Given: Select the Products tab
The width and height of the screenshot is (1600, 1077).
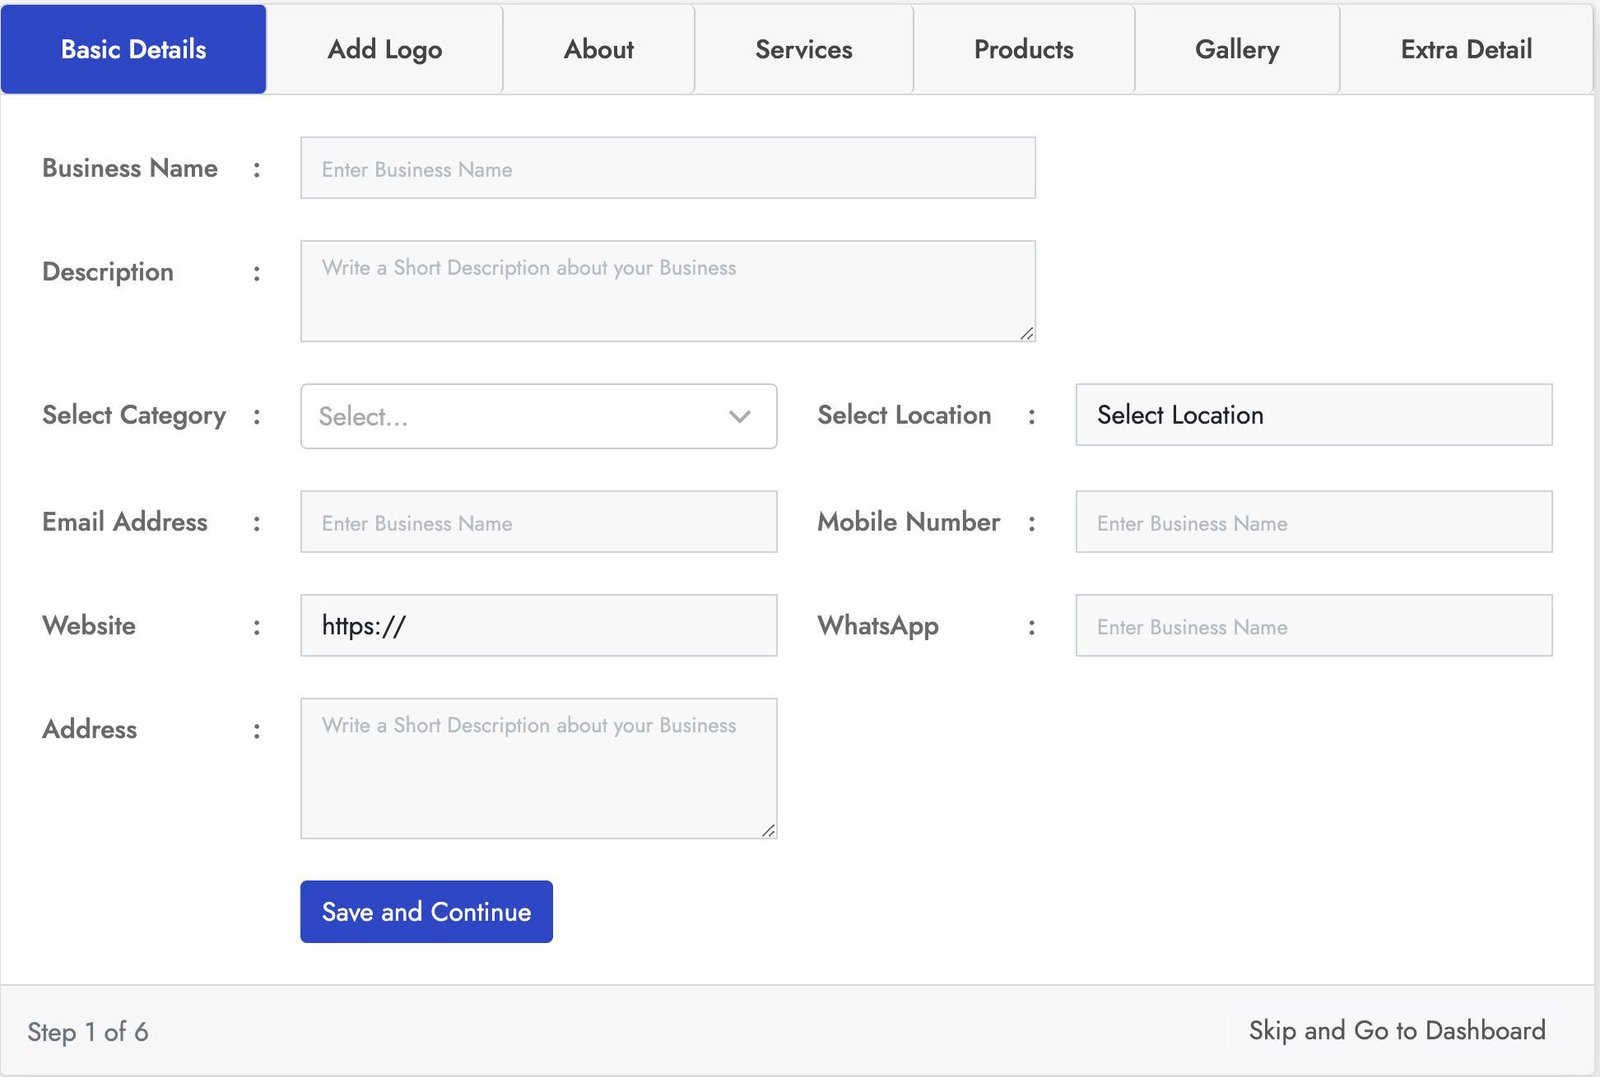Looking at the screenshot, I should [1023, 49].
